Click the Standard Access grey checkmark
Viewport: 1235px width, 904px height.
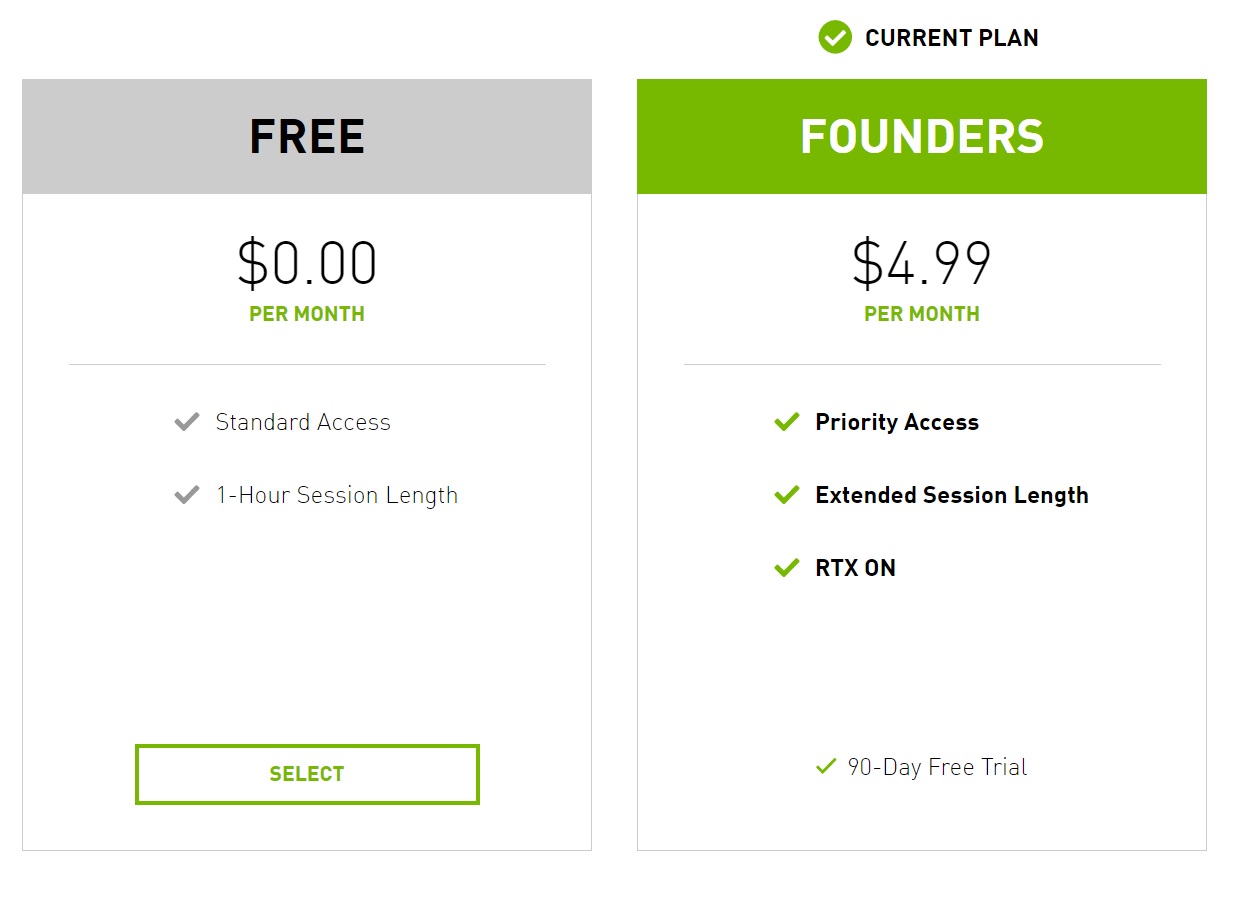coord(187,422)
